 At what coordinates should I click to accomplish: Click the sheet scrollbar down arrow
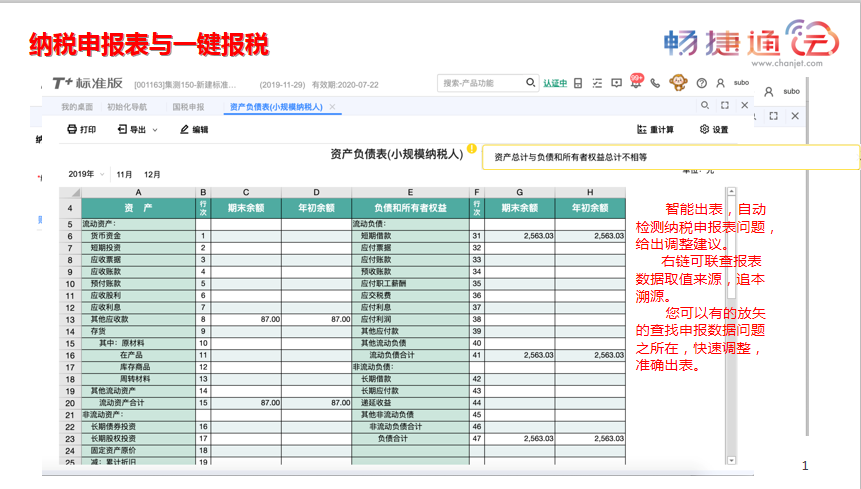pyautogui.click(x=731, y=460)
